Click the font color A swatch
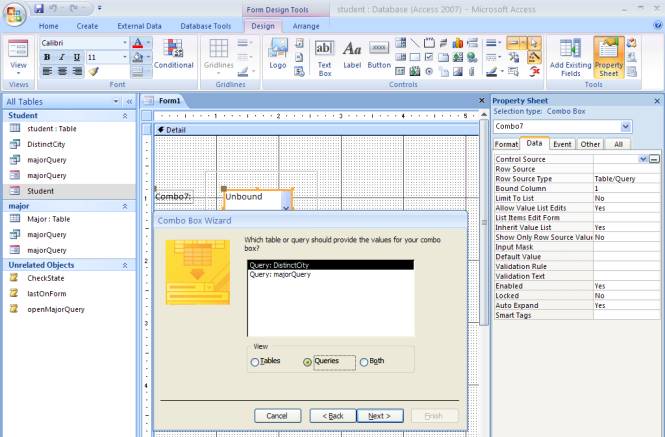This screenshot has height=437, width=665. 137,43
